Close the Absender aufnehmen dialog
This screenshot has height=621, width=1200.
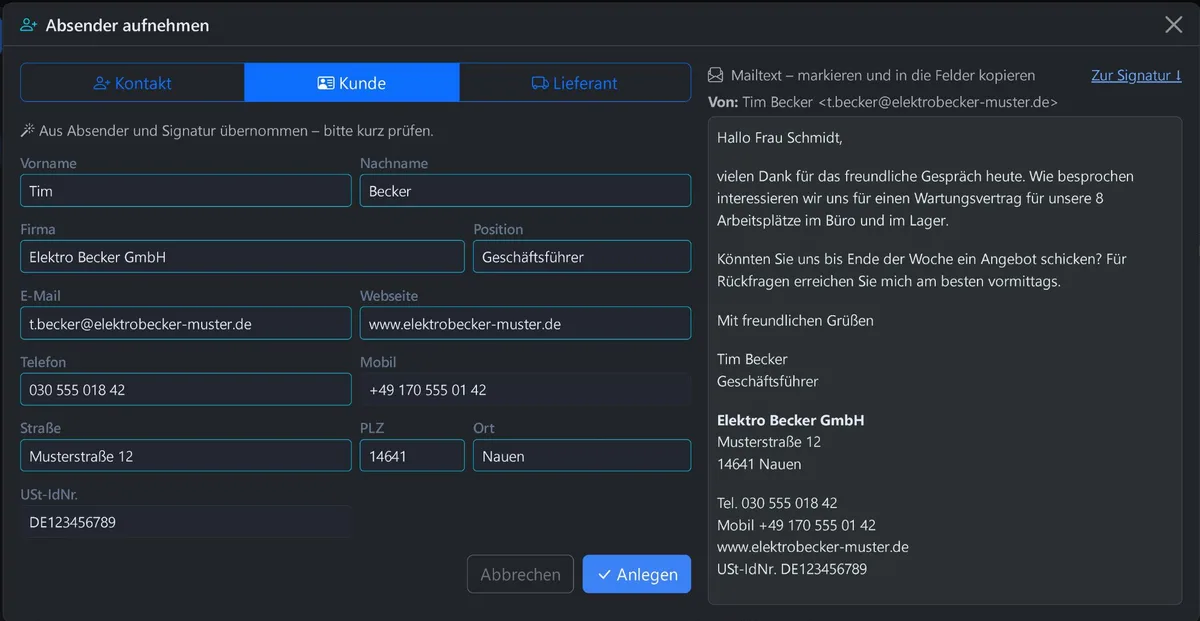click(1174, 25)
